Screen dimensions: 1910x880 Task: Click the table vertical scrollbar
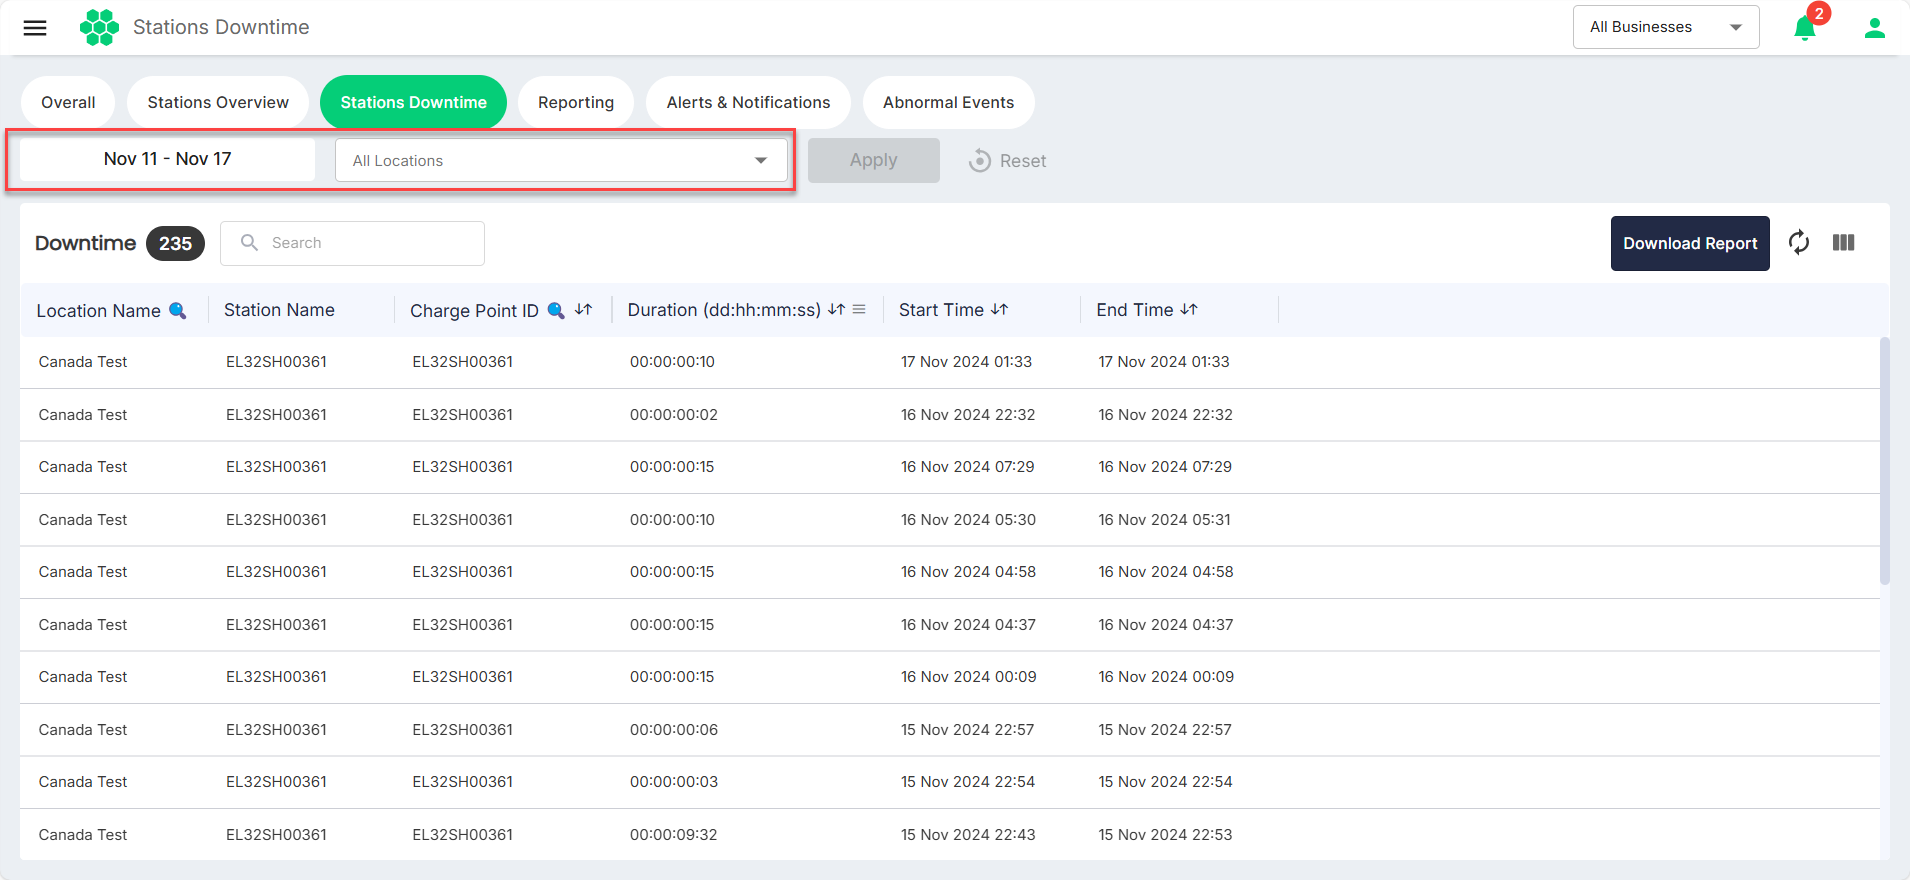tap(1885, 460)
